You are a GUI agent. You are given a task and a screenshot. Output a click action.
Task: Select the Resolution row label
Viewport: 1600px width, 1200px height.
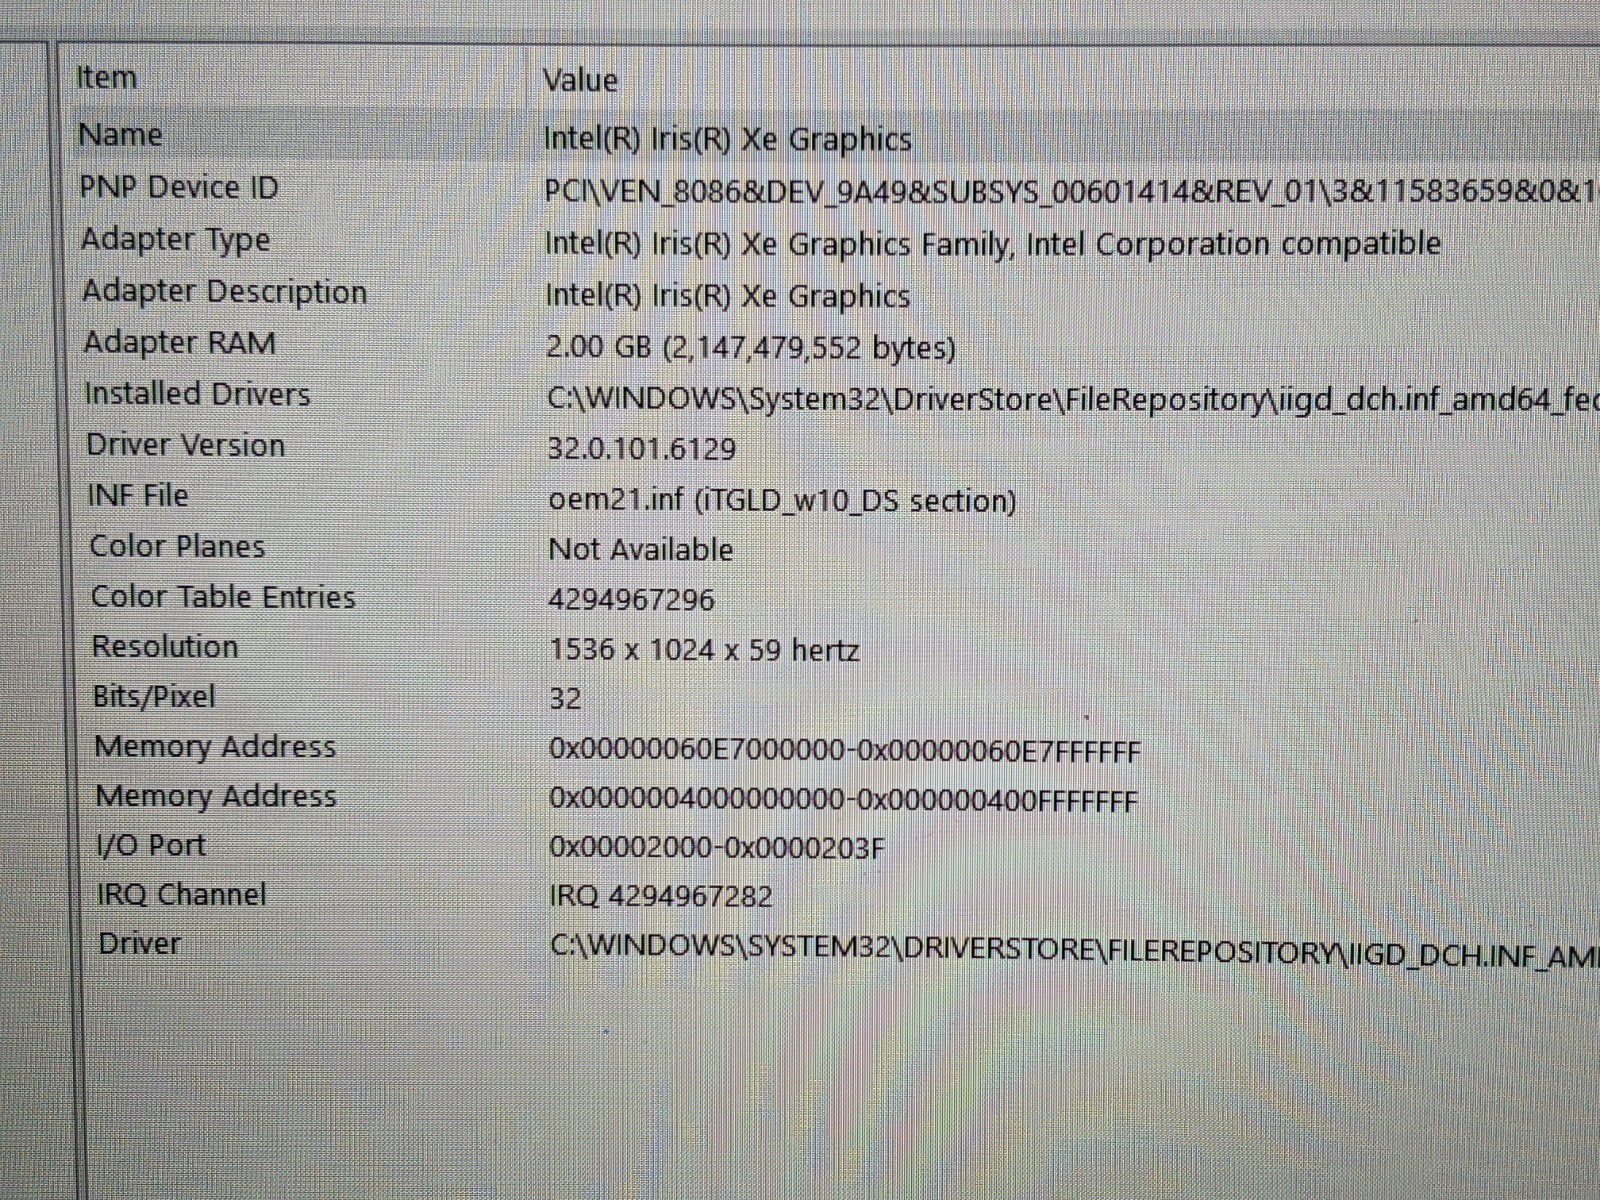click(x=166, y=647)
